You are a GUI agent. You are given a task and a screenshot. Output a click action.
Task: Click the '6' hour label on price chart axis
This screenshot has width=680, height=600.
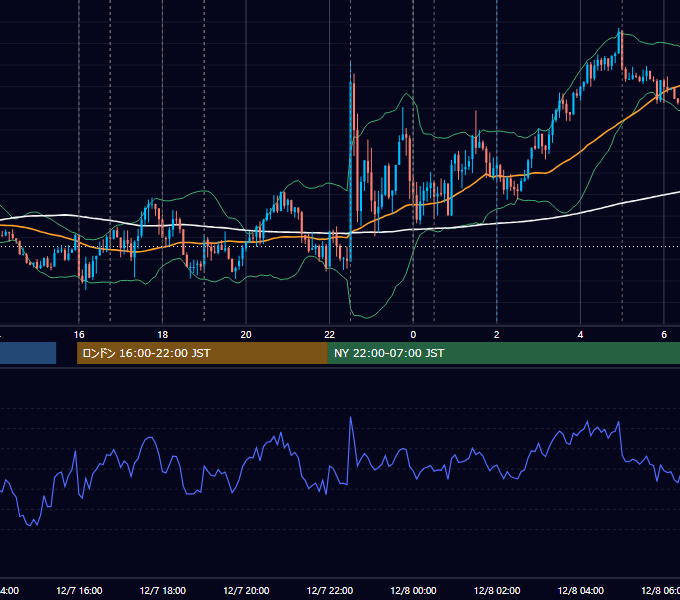tap(664, 335)
